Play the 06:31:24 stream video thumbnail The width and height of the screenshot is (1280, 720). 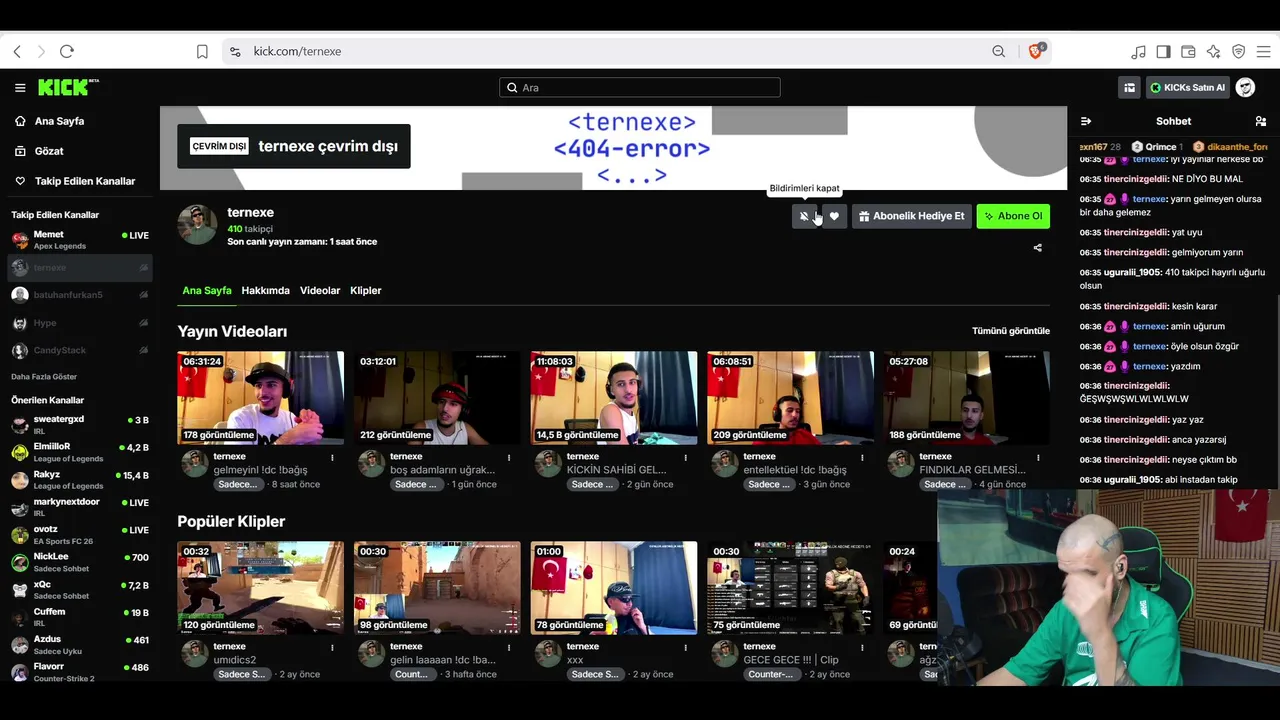coord(260,398)
